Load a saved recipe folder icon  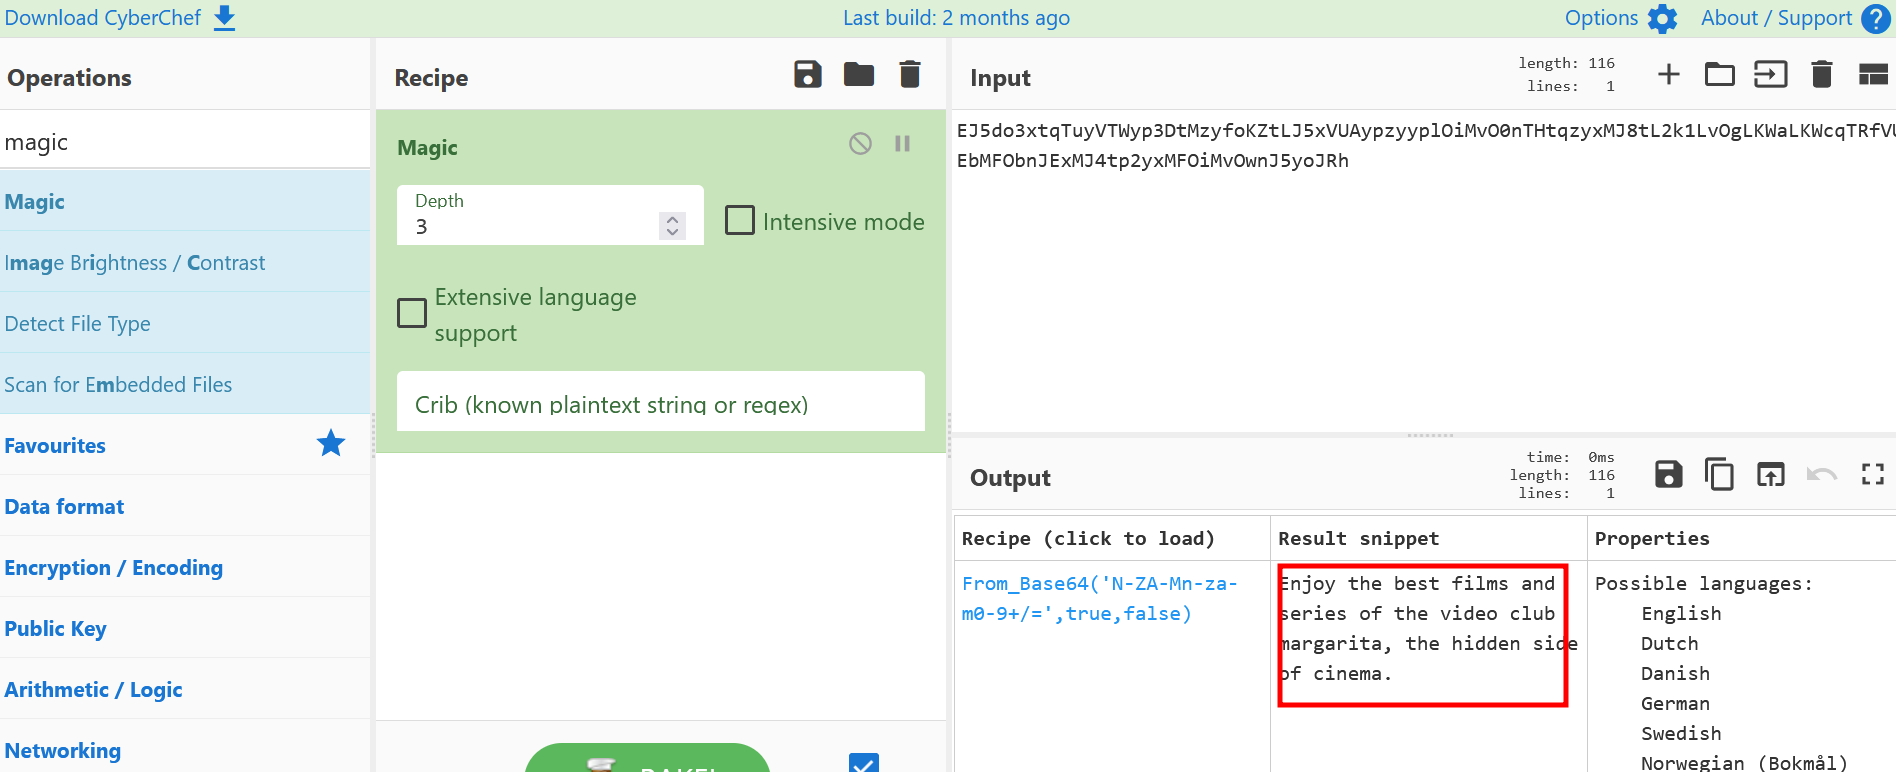point(858,75)
